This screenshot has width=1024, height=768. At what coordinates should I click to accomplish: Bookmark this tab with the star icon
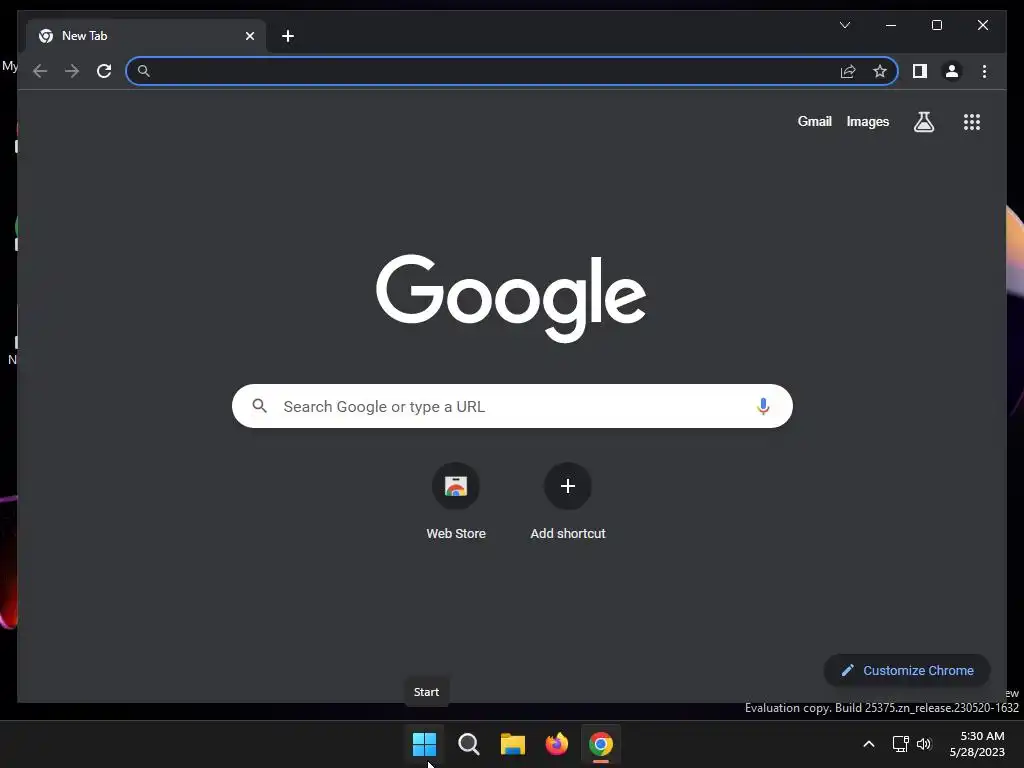coord(880,71)
